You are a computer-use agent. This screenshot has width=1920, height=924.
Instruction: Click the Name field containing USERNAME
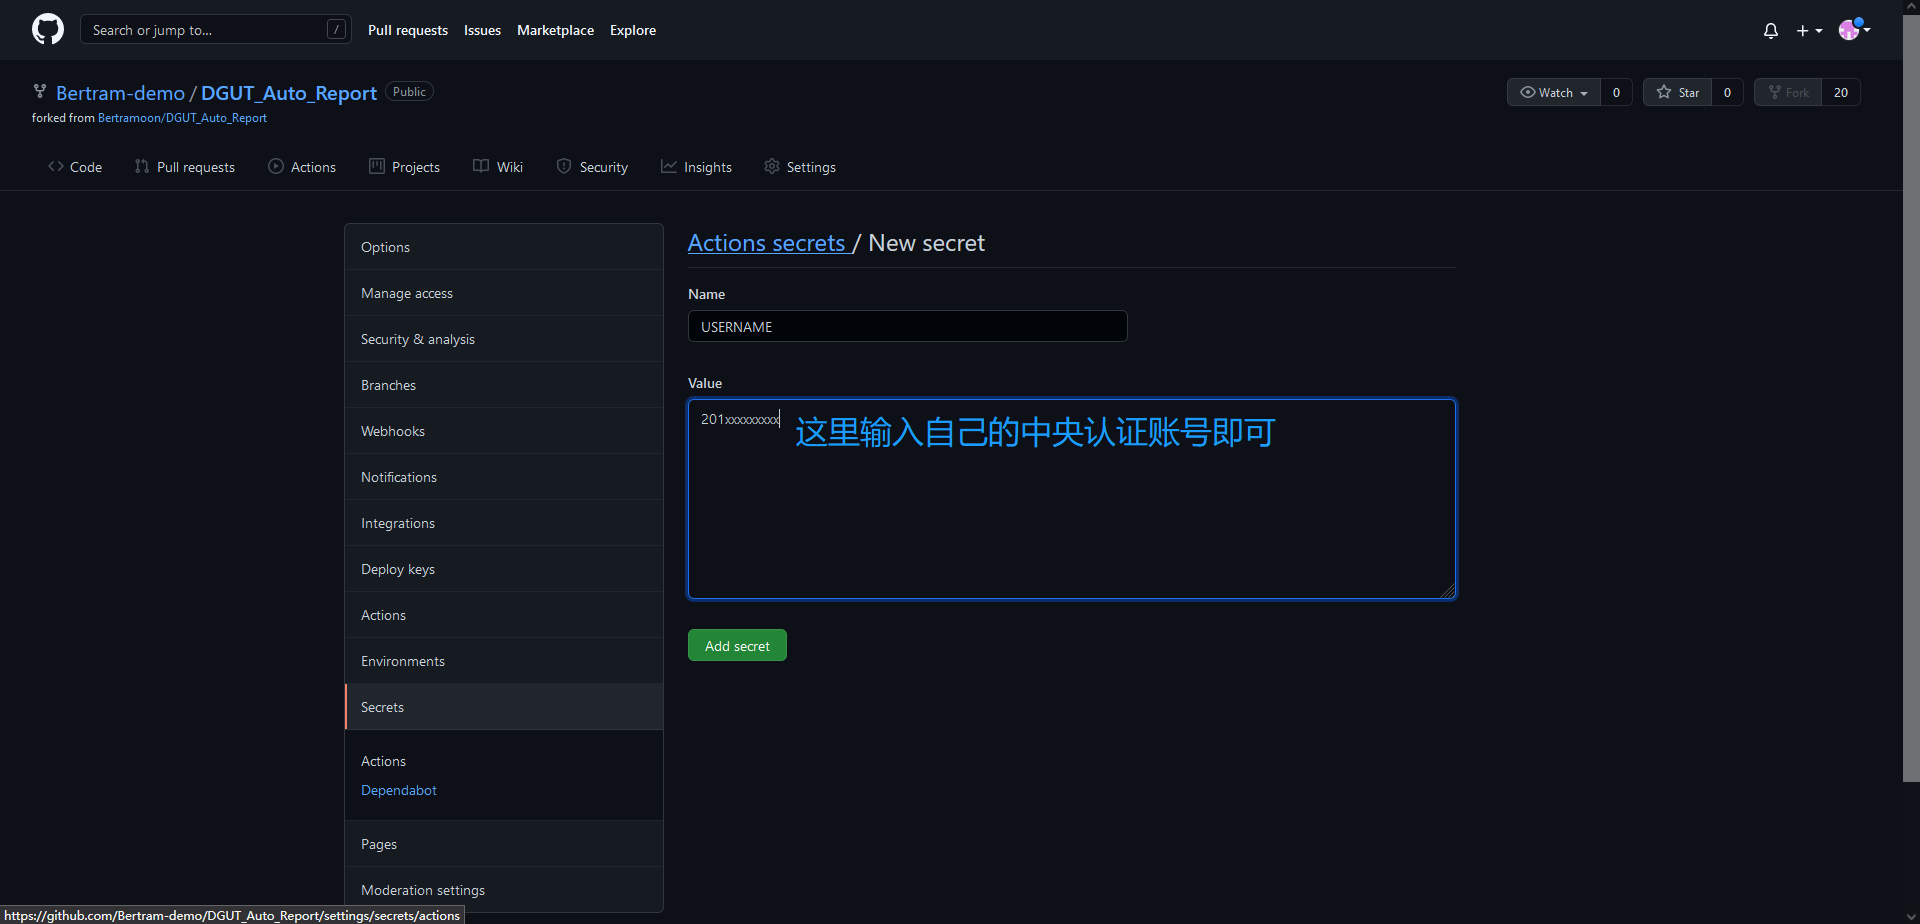(x=908, y=326)
